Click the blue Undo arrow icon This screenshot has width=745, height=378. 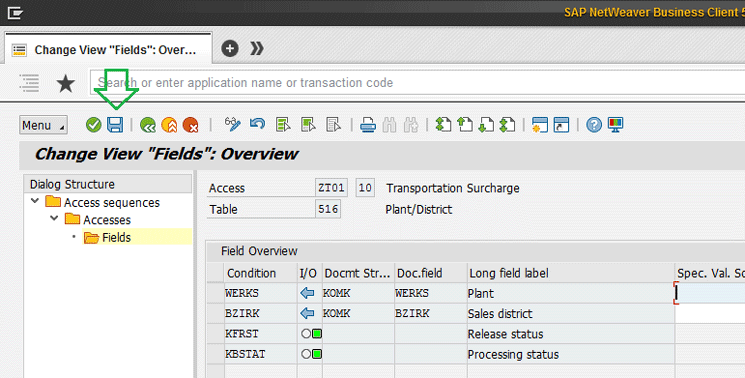pos(257,125)
